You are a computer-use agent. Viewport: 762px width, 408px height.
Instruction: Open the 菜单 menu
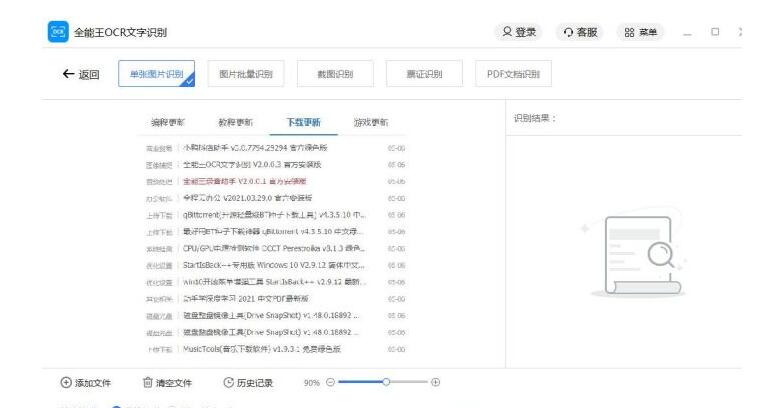click(x=641, y=32)
